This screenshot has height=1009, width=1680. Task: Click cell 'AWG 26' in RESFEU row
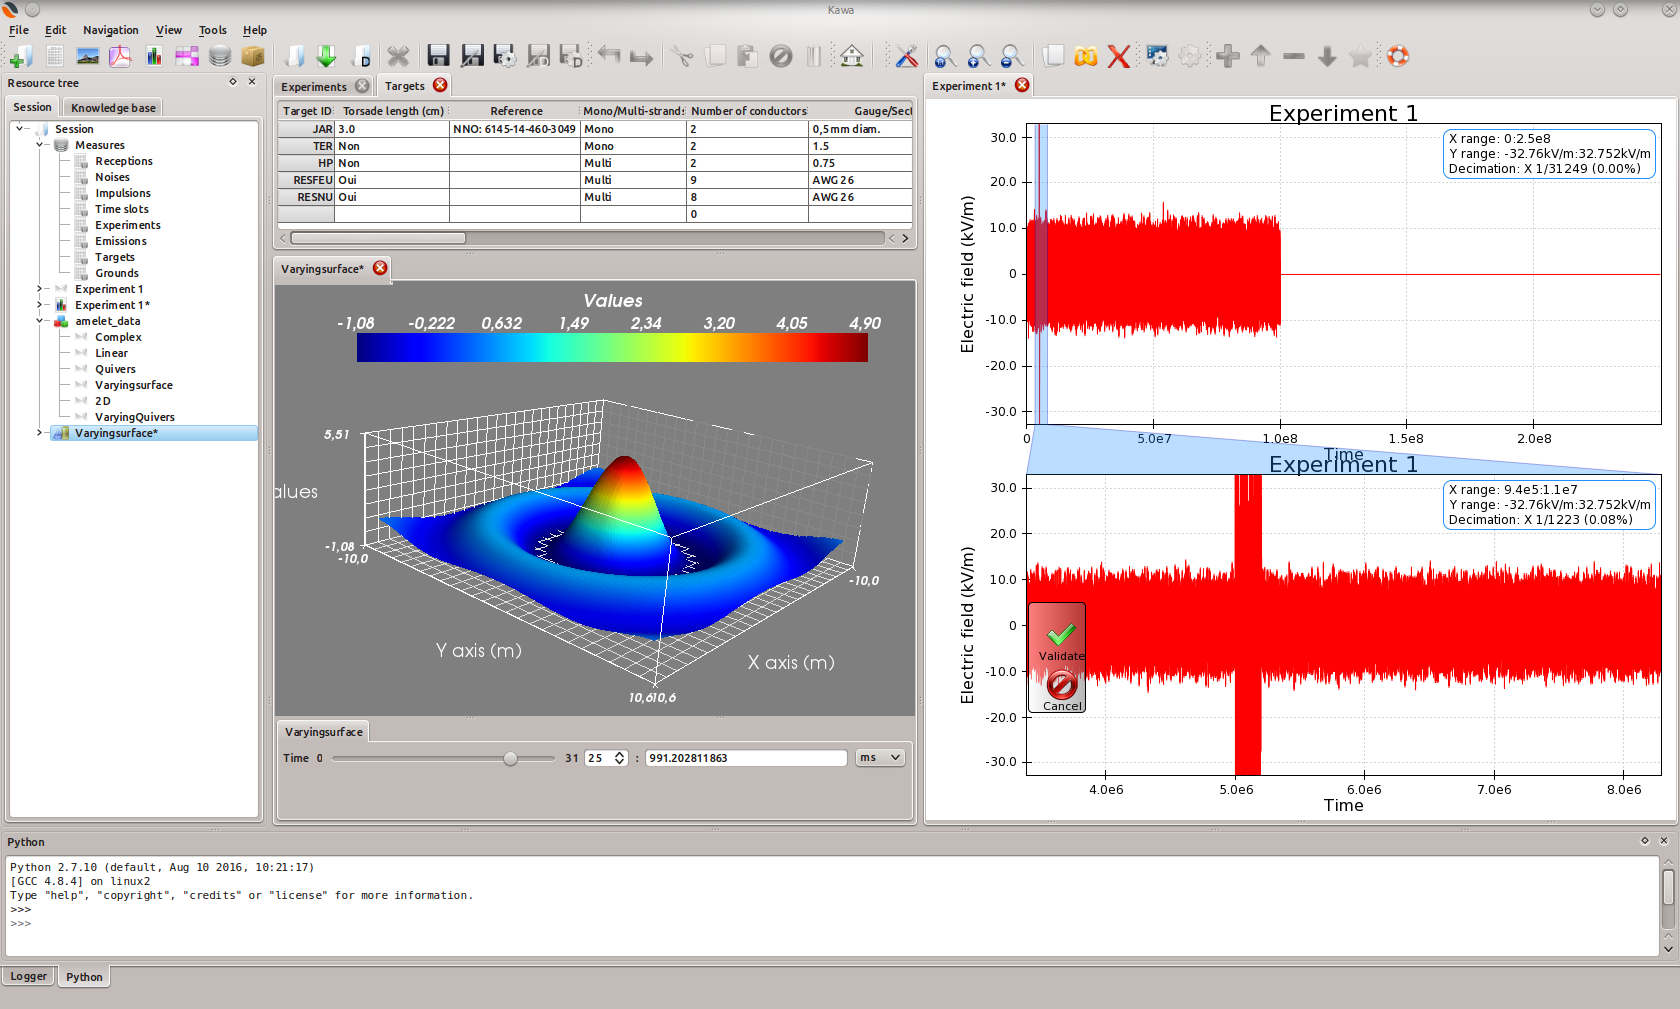[860, 180]
